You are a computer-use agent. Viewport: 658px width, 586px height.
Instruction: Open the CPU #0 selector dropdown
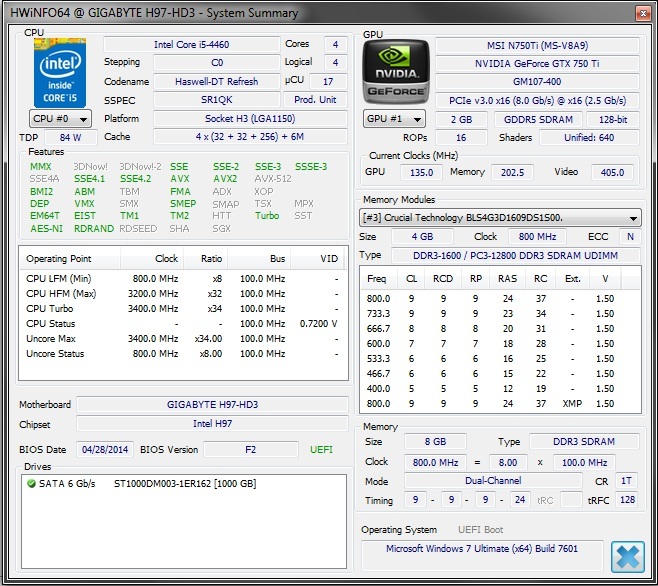(x=60, y=119)
